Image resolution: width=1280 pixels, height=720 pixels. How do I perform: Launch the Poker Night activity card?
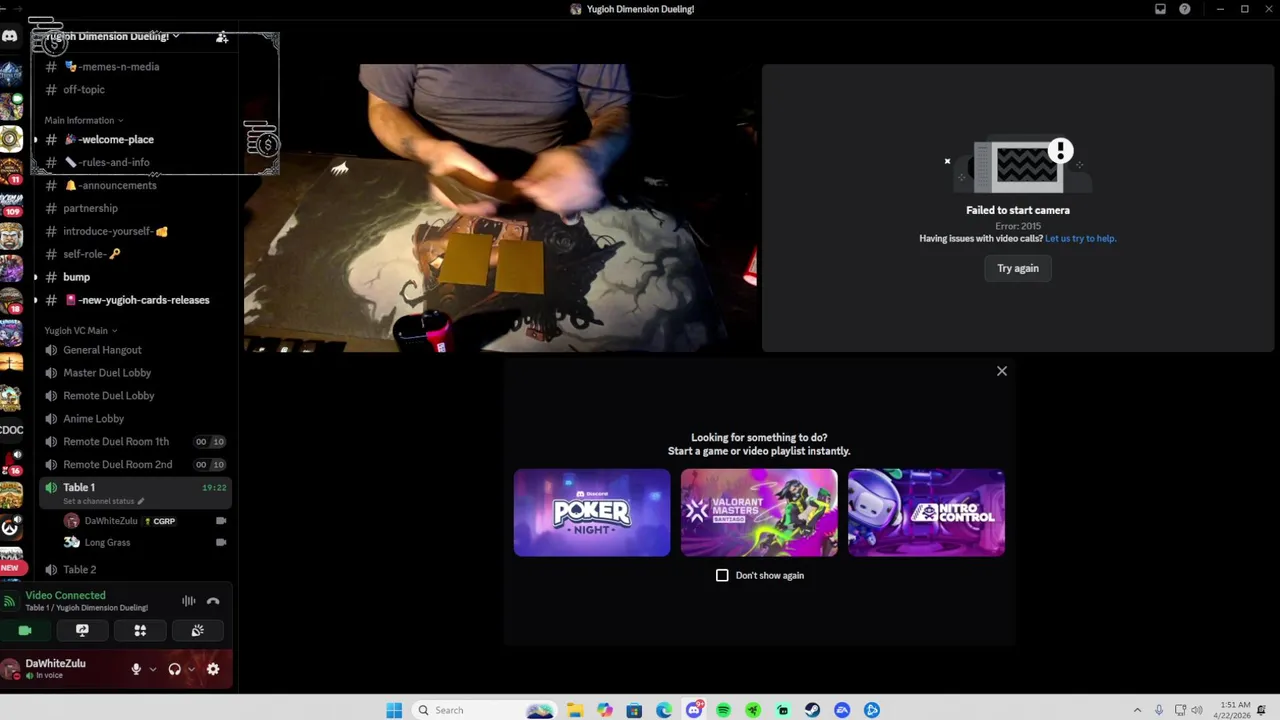[x=592, y=512]
